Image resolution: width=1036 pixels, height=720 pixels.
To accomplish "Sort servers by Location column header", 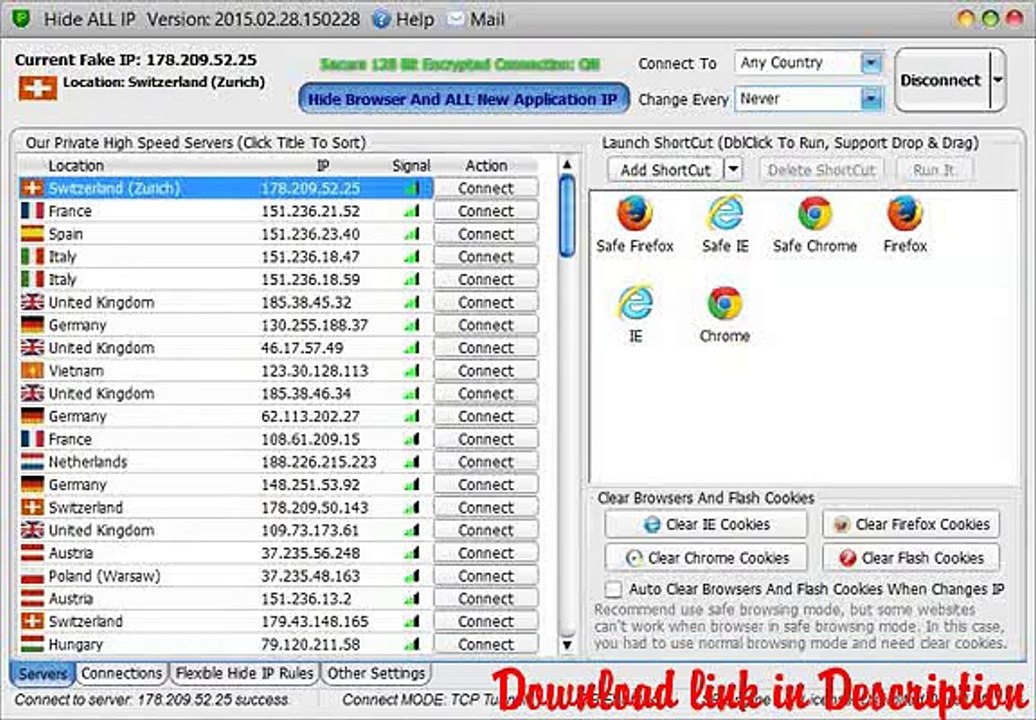I will pos(76,166).
